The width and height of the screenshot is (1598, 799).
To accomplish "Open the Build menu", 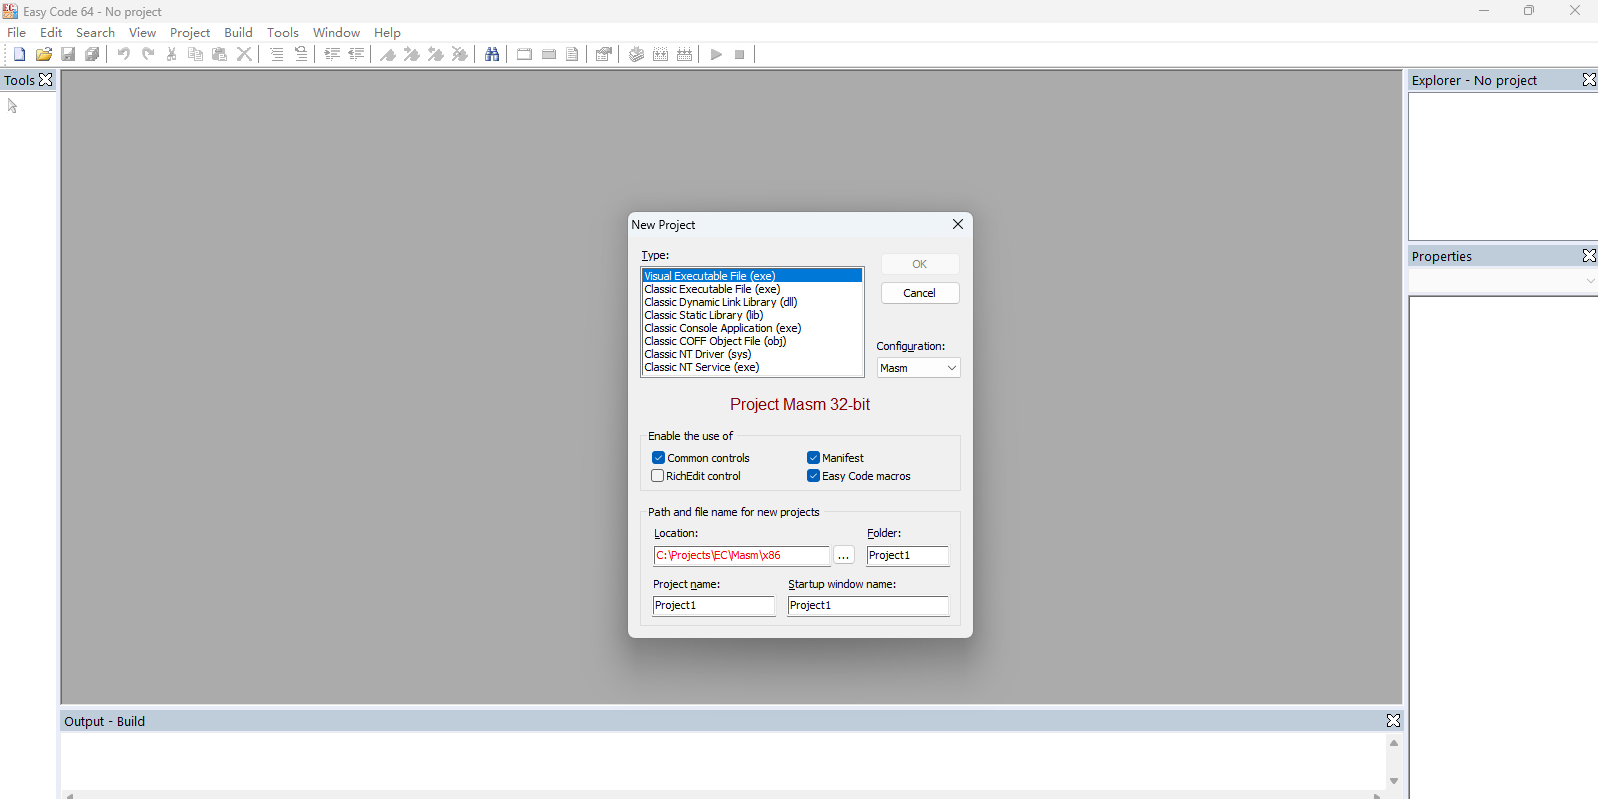I will (238, 33).
